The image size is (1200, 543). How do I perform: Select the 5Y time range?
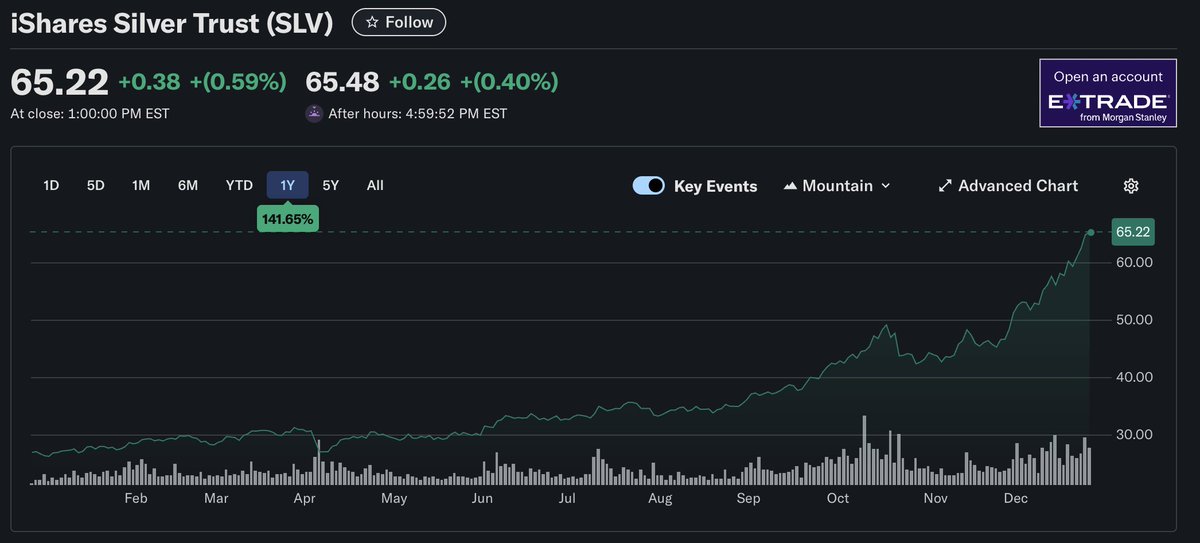click(x=331, y=185)
